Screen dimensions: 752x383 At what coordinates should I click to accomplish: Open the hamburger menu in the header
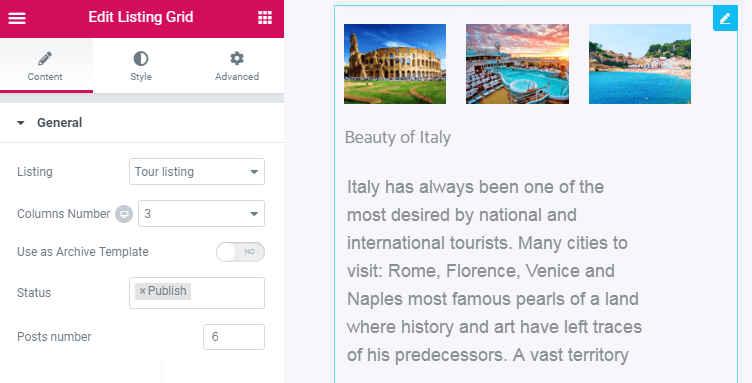[17, 18]
